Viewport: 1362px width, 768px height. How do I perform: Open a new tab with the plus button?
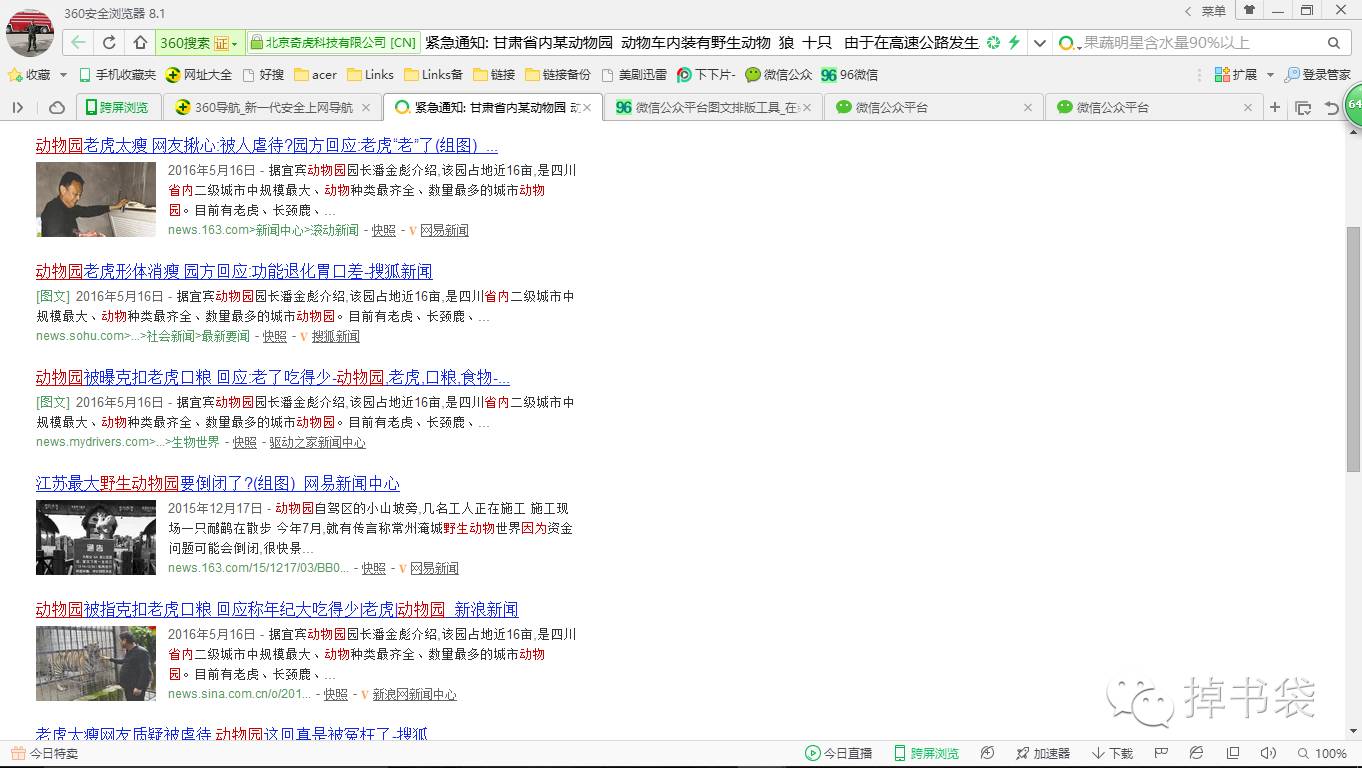point(1274,107)
